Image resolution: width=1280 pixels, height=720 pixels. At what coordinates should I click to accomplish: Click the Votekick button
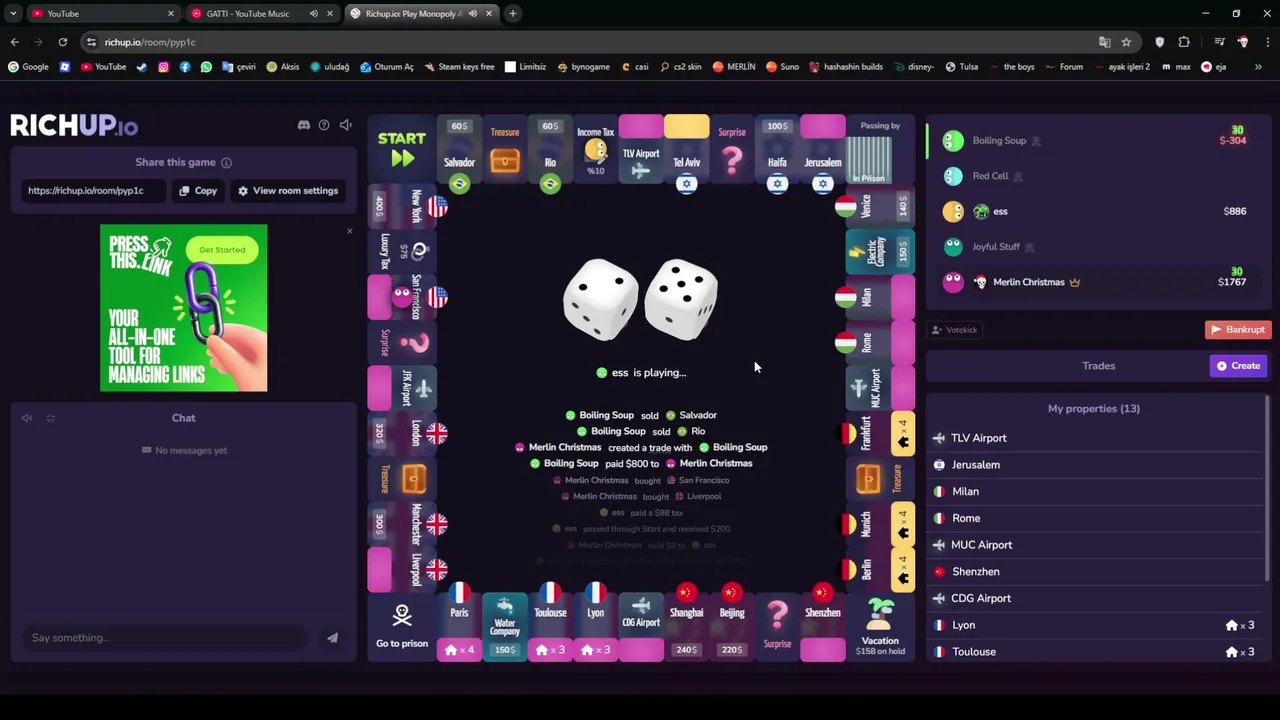955,330
